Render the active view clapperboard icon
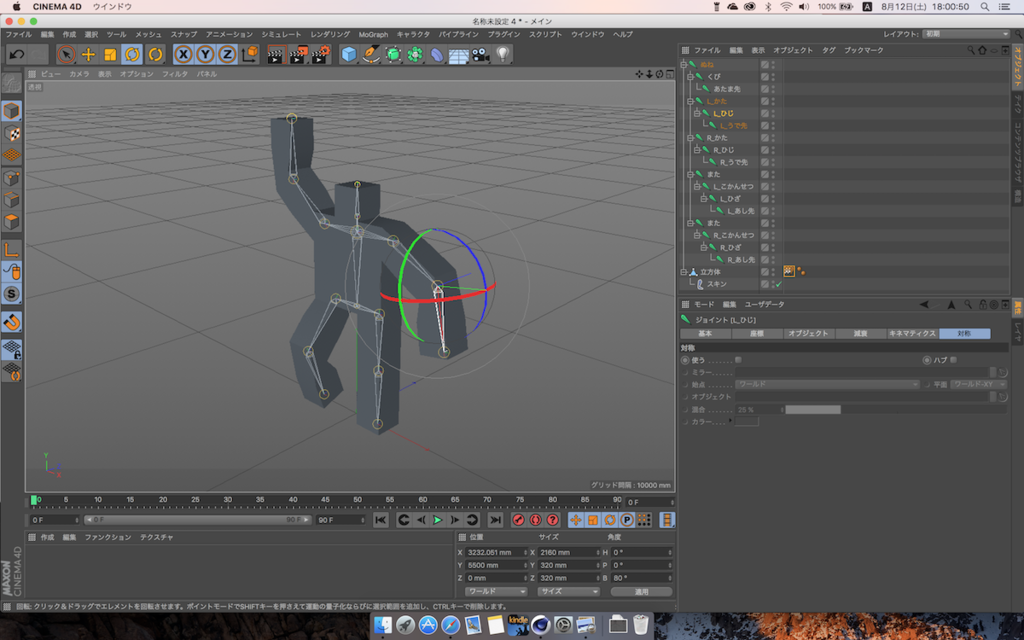 point(276,54)
